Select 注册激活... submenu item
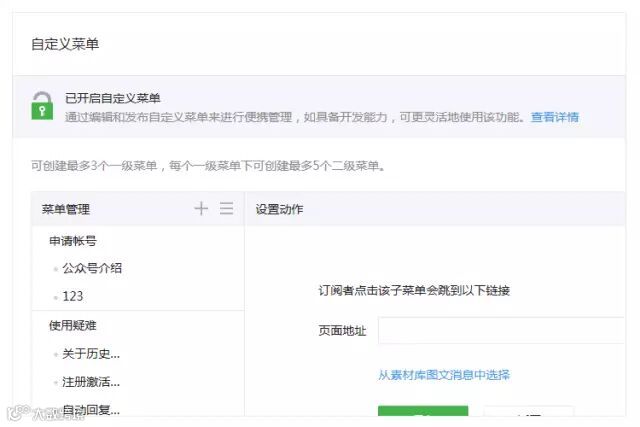This screenshot has width=640, height=427. (x=91, y=382)
